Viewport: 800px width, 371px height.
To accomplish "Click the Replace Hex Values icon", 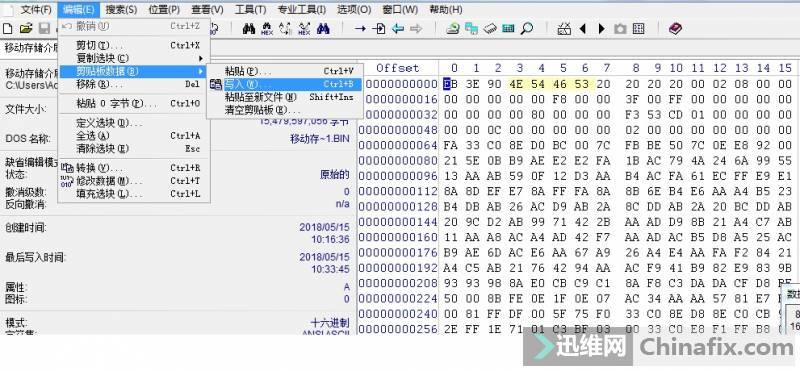I will pos(304,29).
